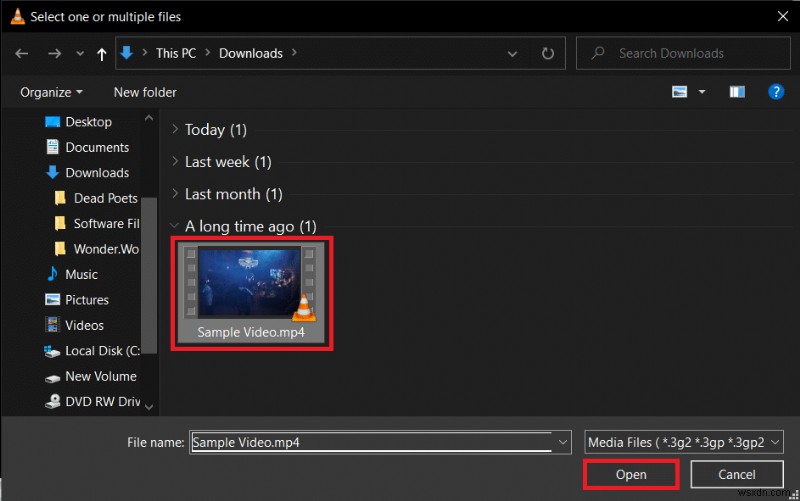Select the Sample Video.mp4 thumbnail

click(x=250, y=283)
